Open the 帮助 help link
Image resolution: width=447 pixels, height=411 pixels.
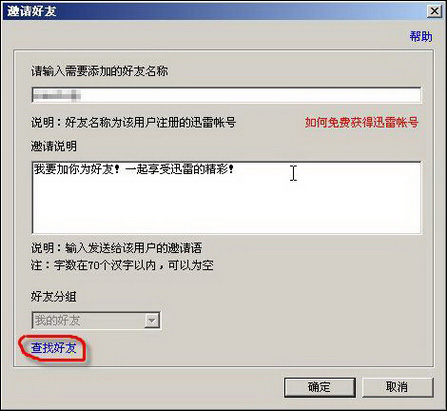421,37
